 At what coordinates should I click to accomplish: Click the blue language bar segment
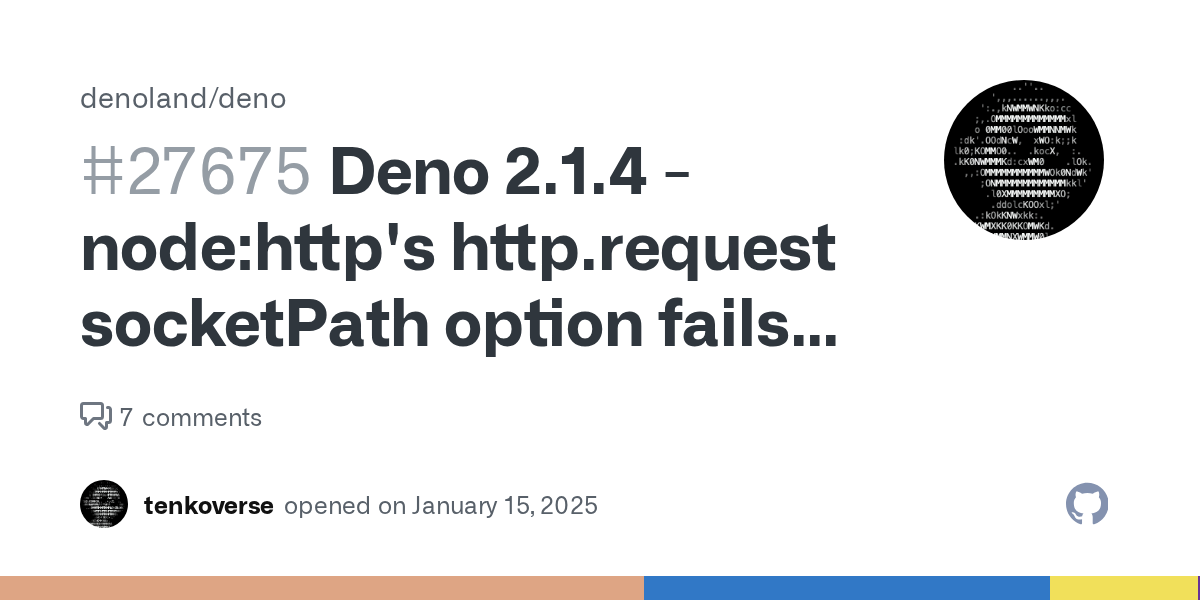point(846,588)
